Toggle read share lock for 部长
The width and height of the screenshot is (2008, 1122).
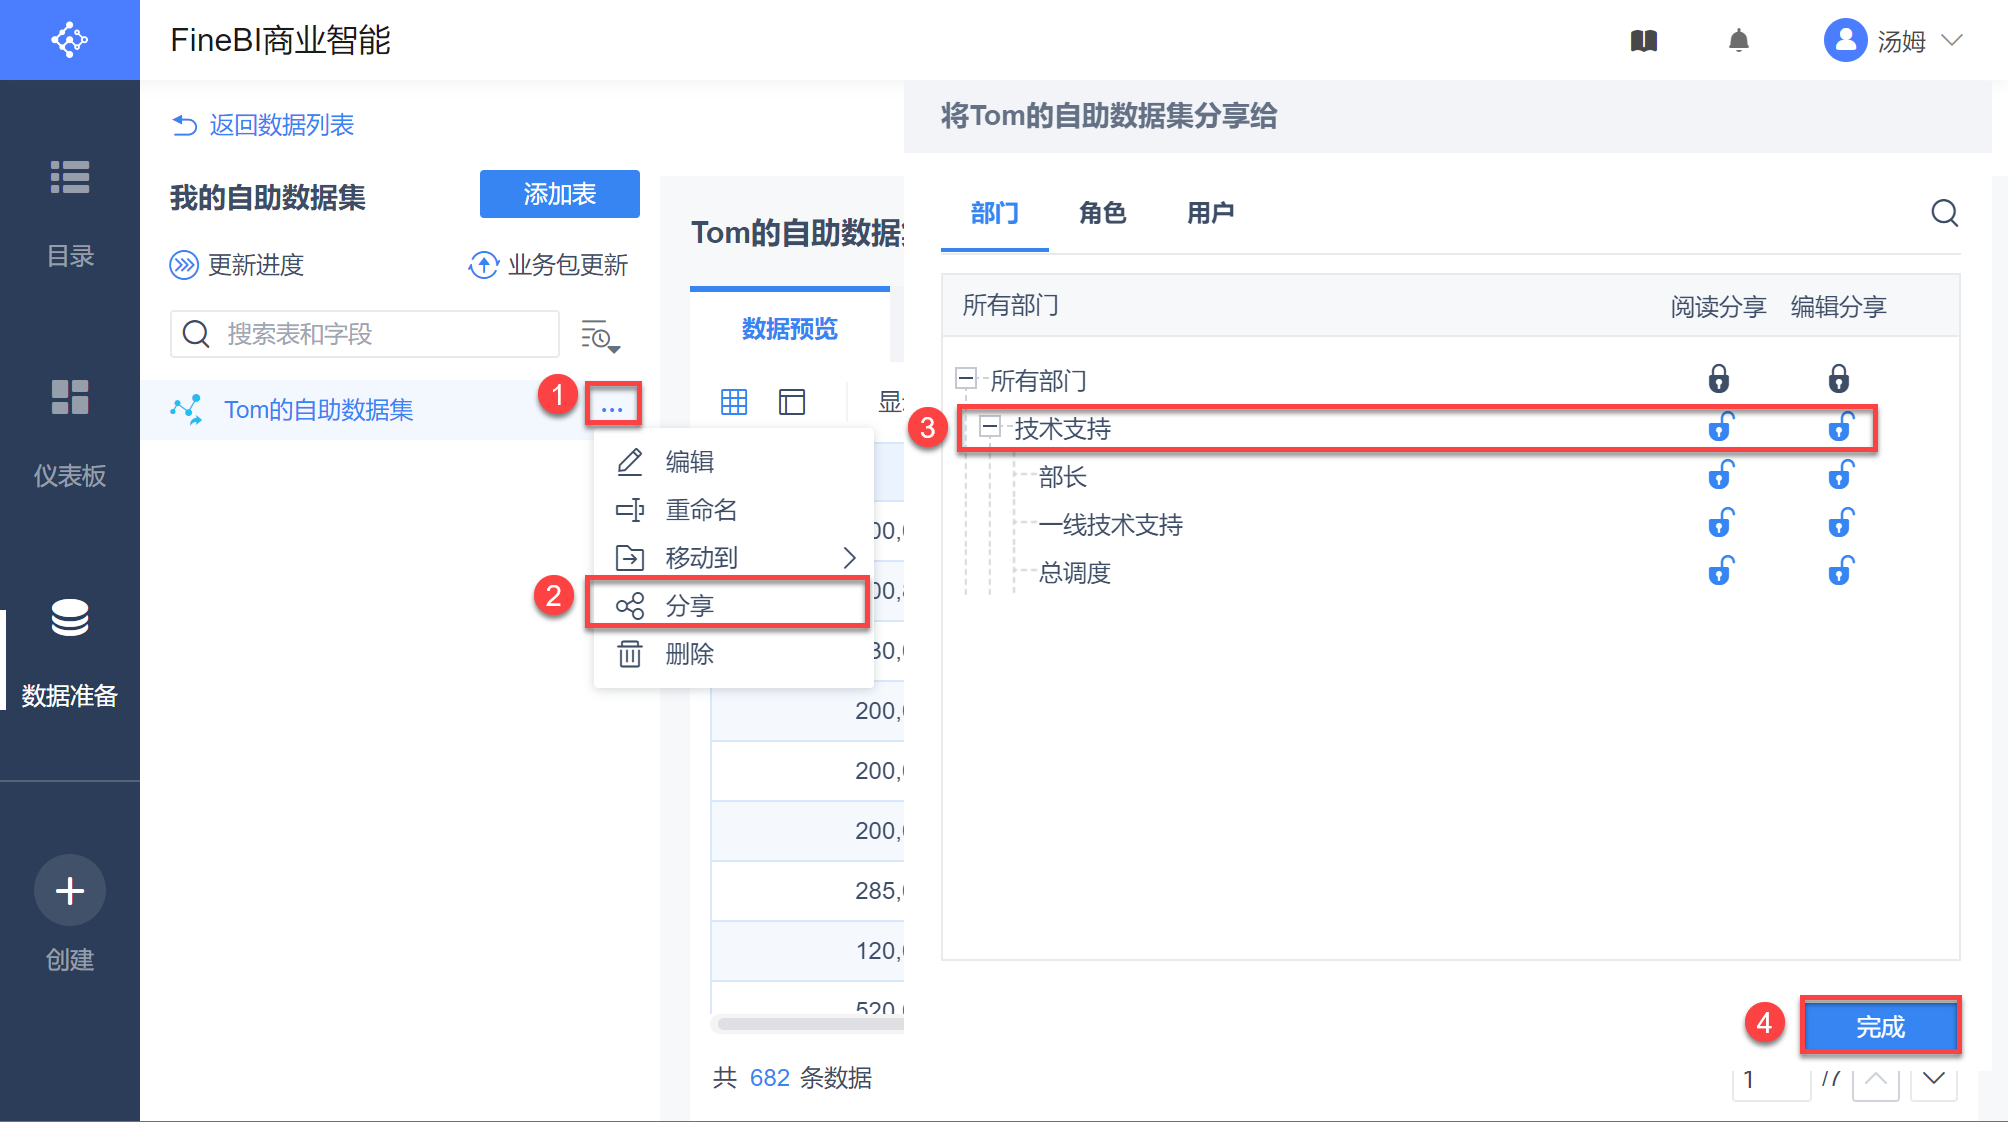(x=1719, y=476)
